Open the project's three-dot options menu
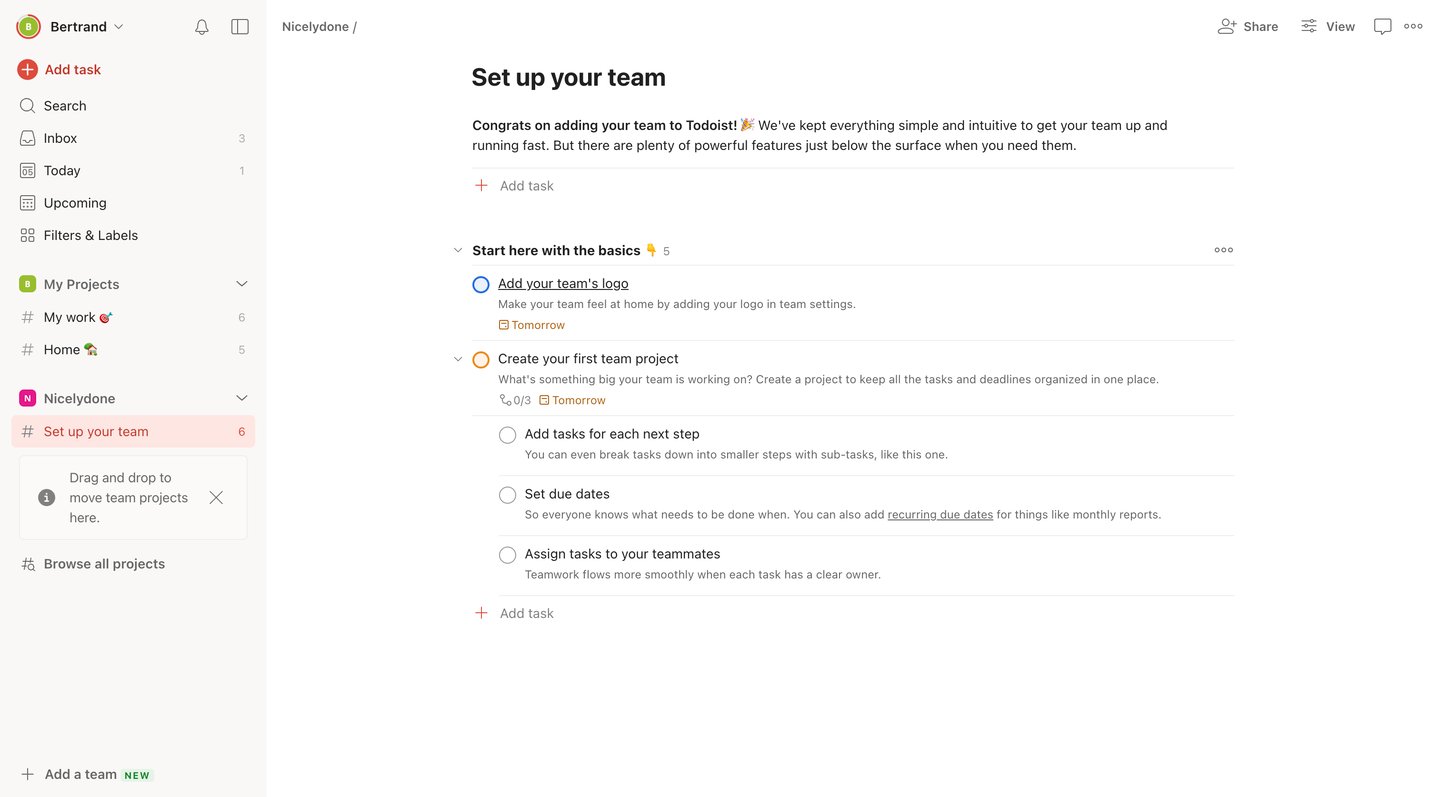 click(x=1413, y=26)
